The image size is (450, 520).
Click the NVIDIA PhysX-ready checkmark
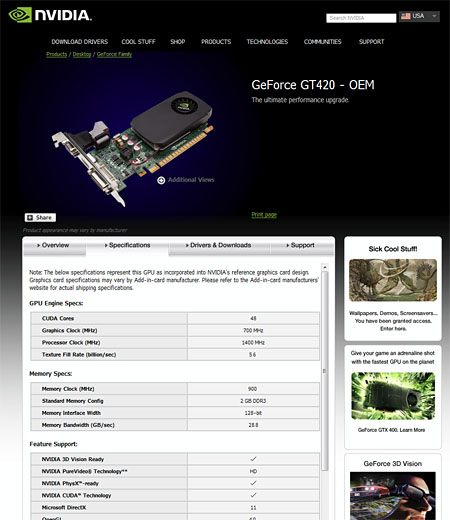pyautogui.click(x=253, y=483)
